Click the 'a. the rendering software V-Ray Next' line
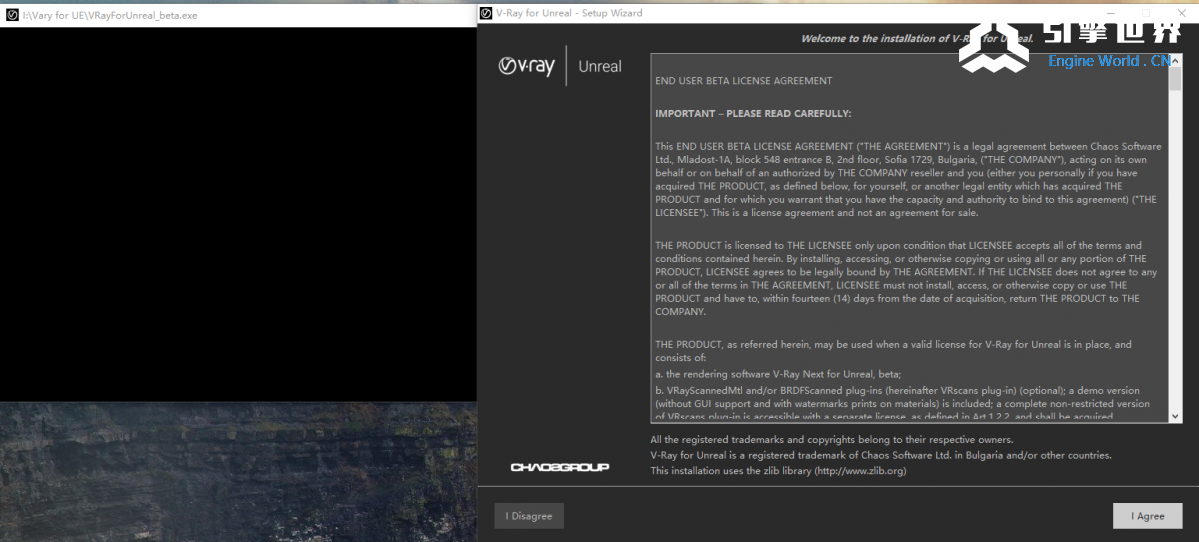Screen dimensions: 1199x542 (778, 374)
